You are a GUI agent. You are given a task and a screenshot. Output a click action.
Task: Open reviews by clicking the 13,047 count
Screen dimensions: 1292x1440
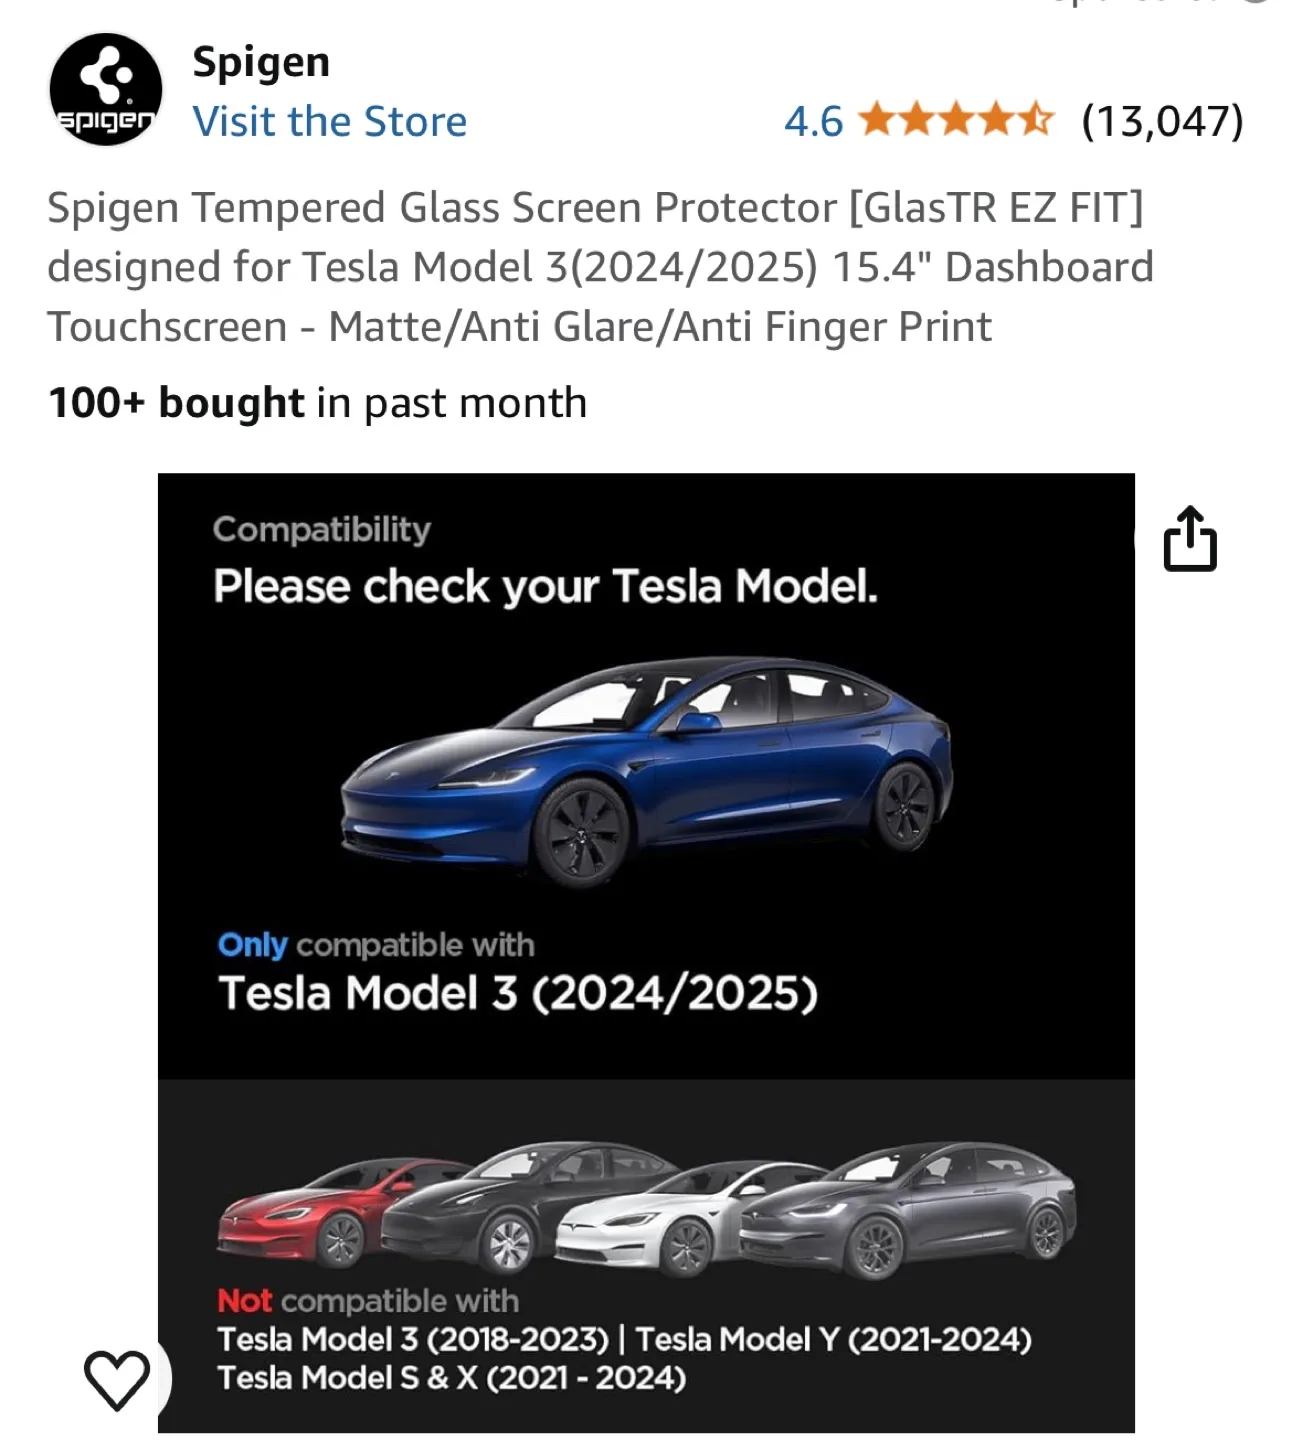coord(1163,122)
